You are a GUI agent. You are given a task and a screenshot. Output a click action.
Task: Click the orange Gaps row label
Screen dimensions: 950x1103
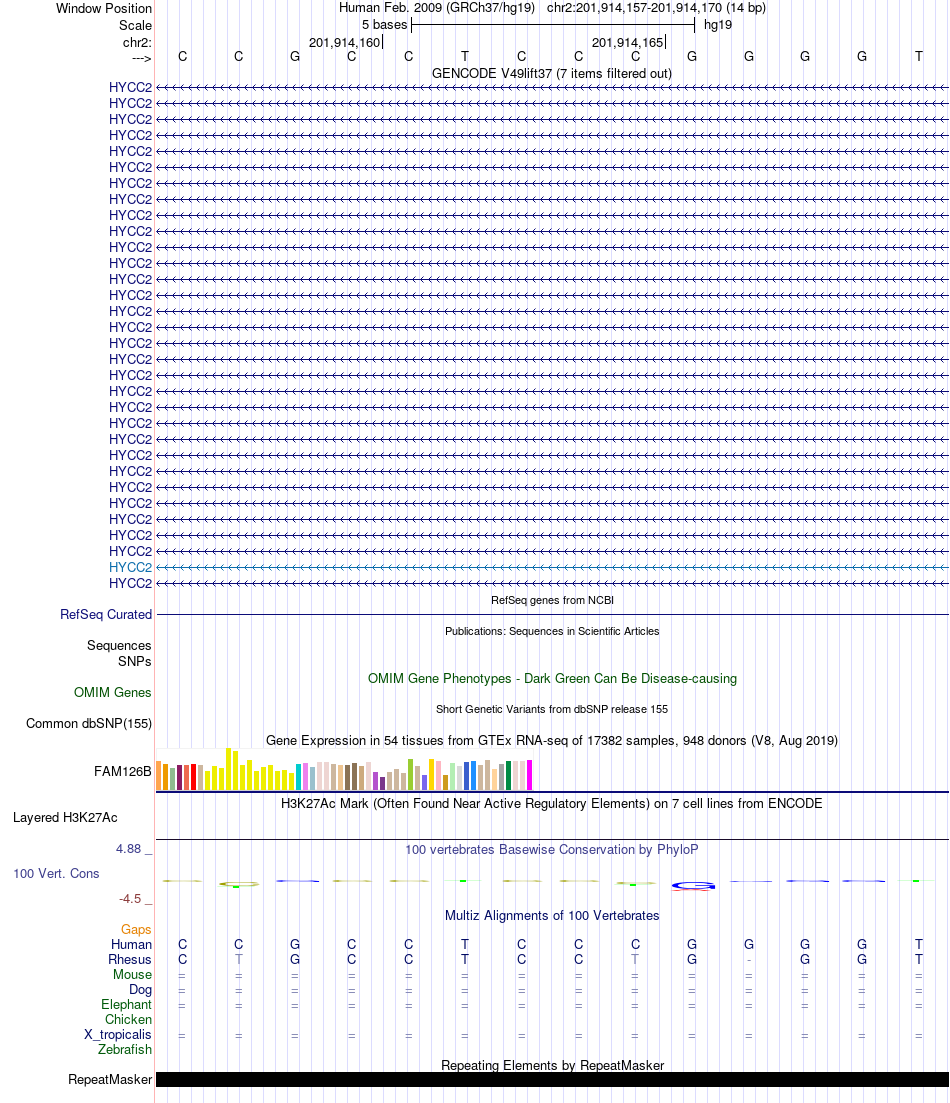tap(136, 929)
